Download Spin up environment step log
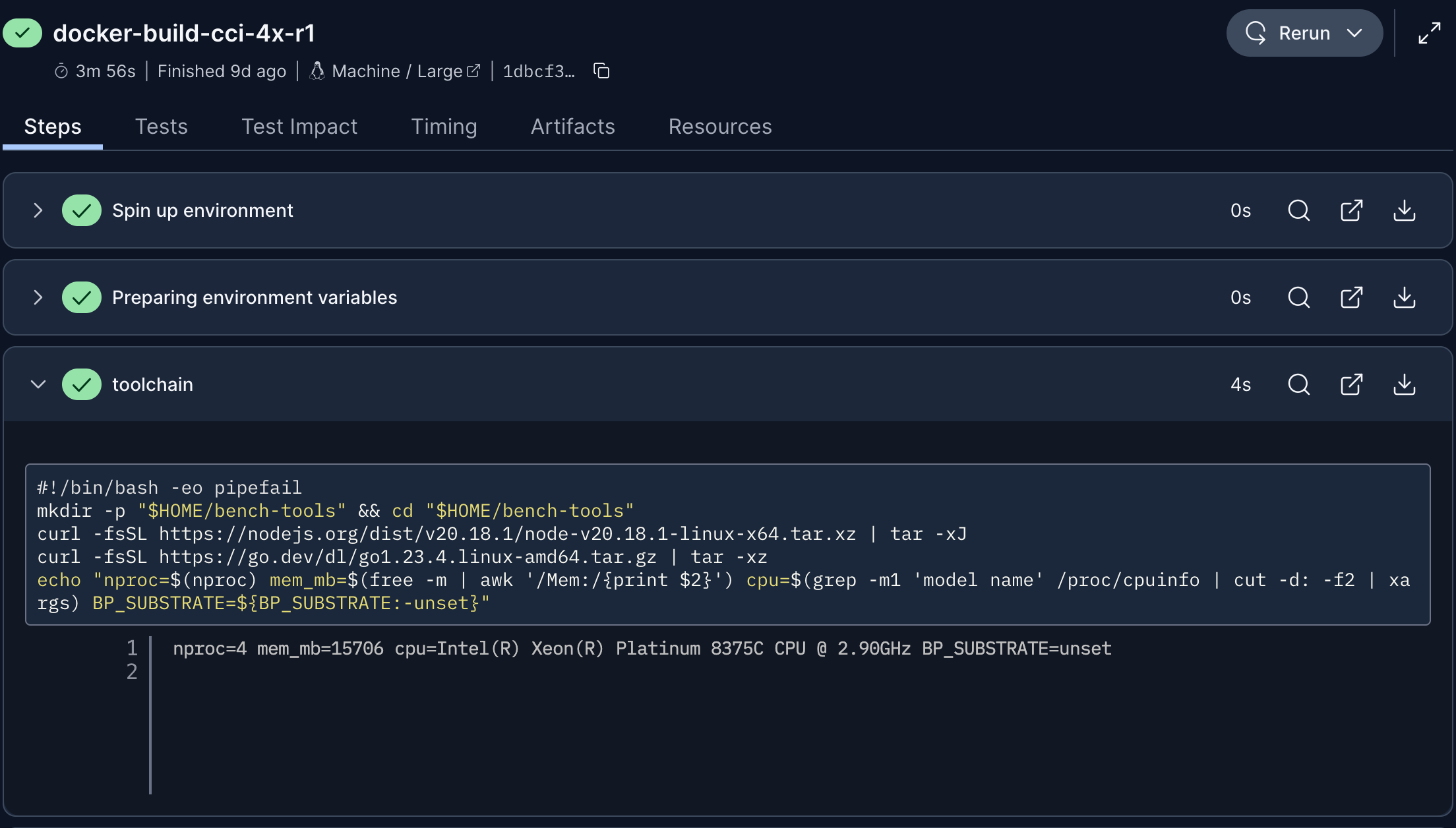 pyautogui.click(x=1405, y=211)
